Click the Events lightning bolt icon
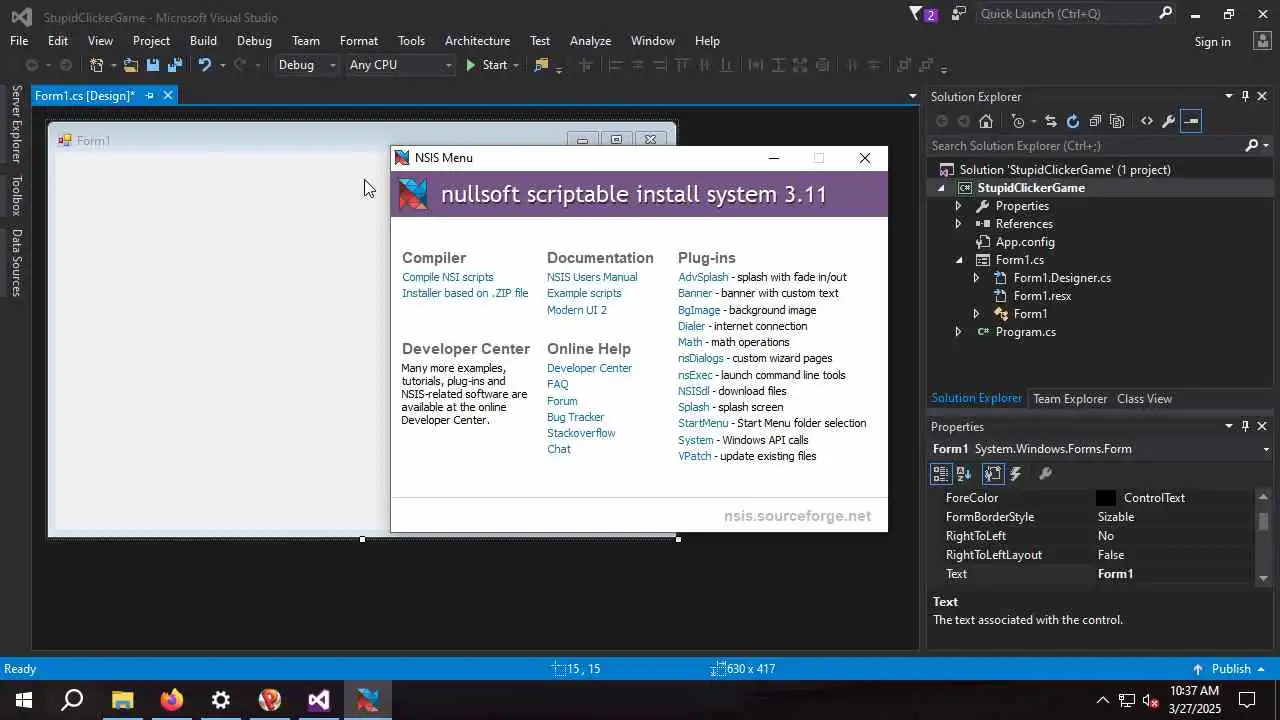 (x=1016, y=474)
